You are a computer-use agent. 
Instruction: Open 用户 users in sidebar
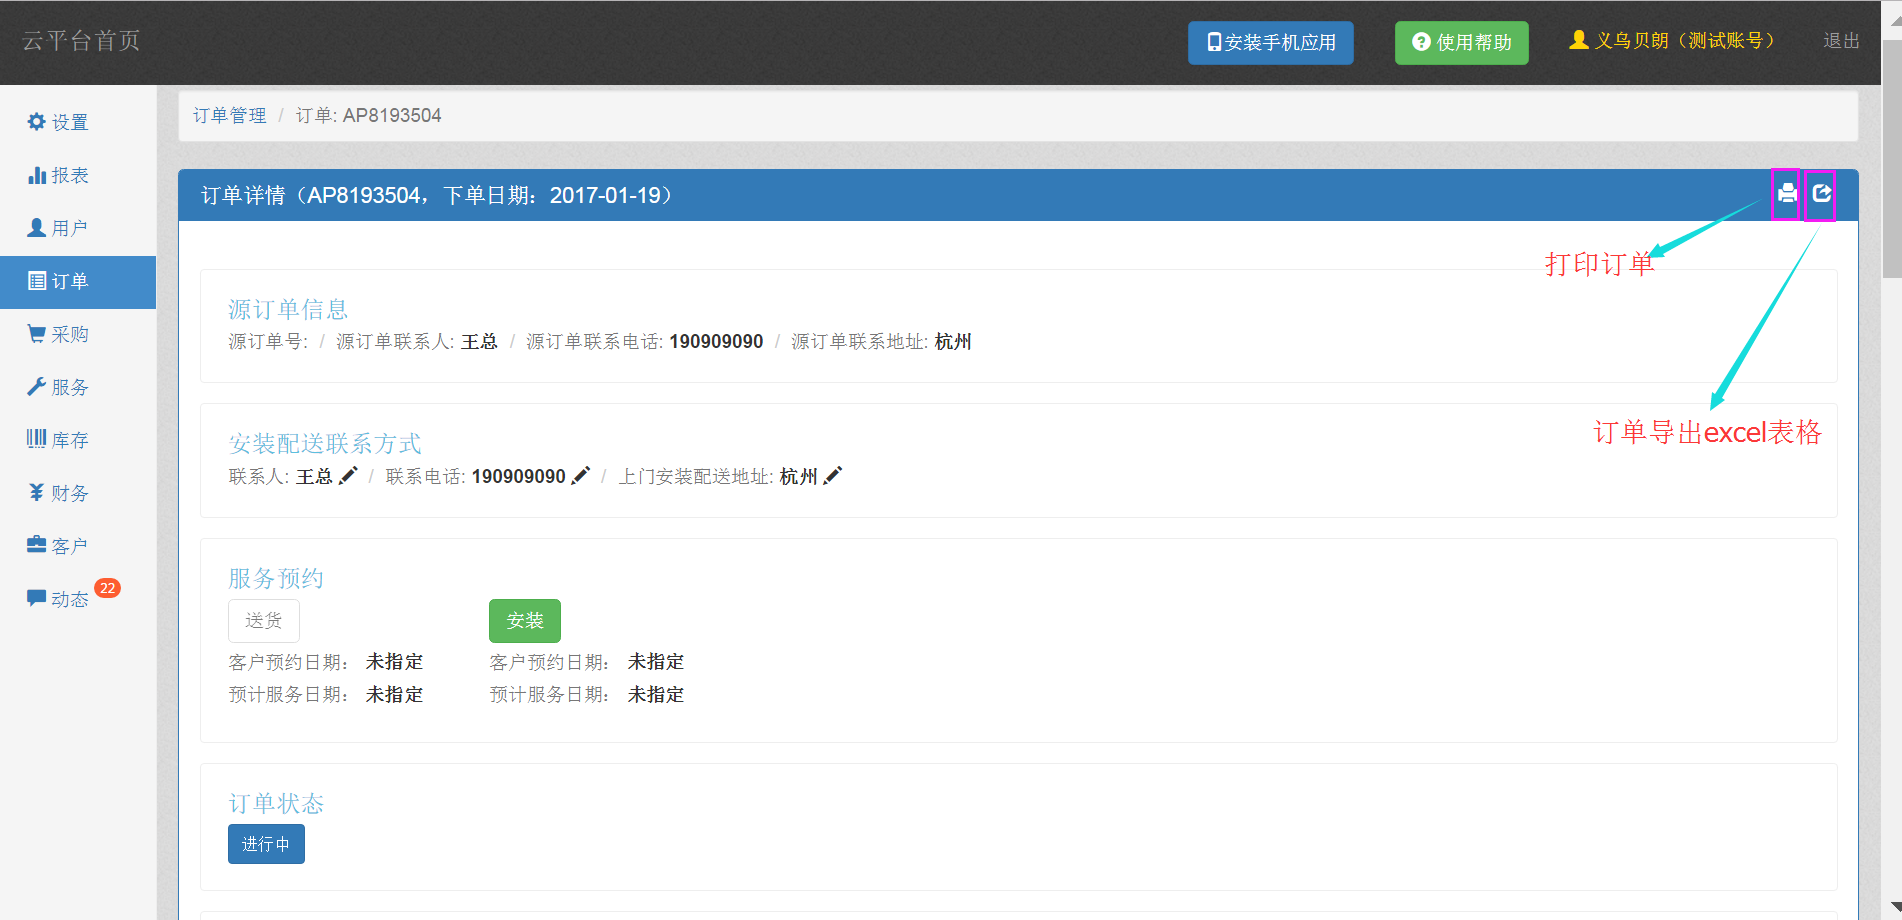tap(58, 228)
